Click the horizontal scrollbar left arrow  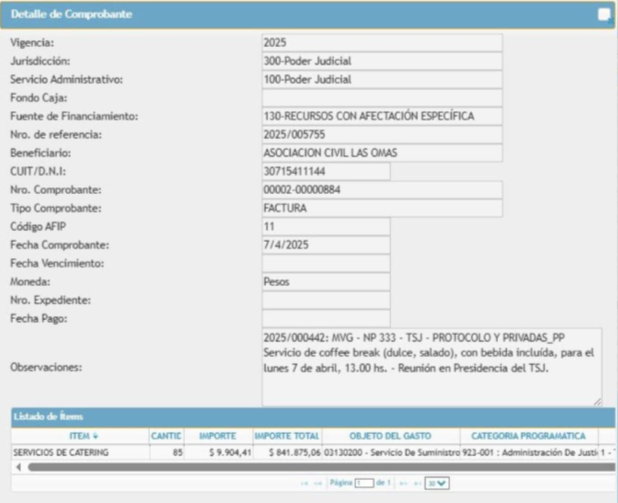(19, 467)
